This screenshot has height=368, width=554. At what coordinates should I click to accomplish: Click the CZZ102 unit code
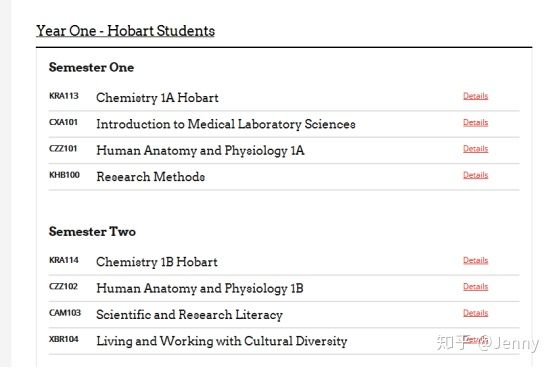tap(63, 286)
